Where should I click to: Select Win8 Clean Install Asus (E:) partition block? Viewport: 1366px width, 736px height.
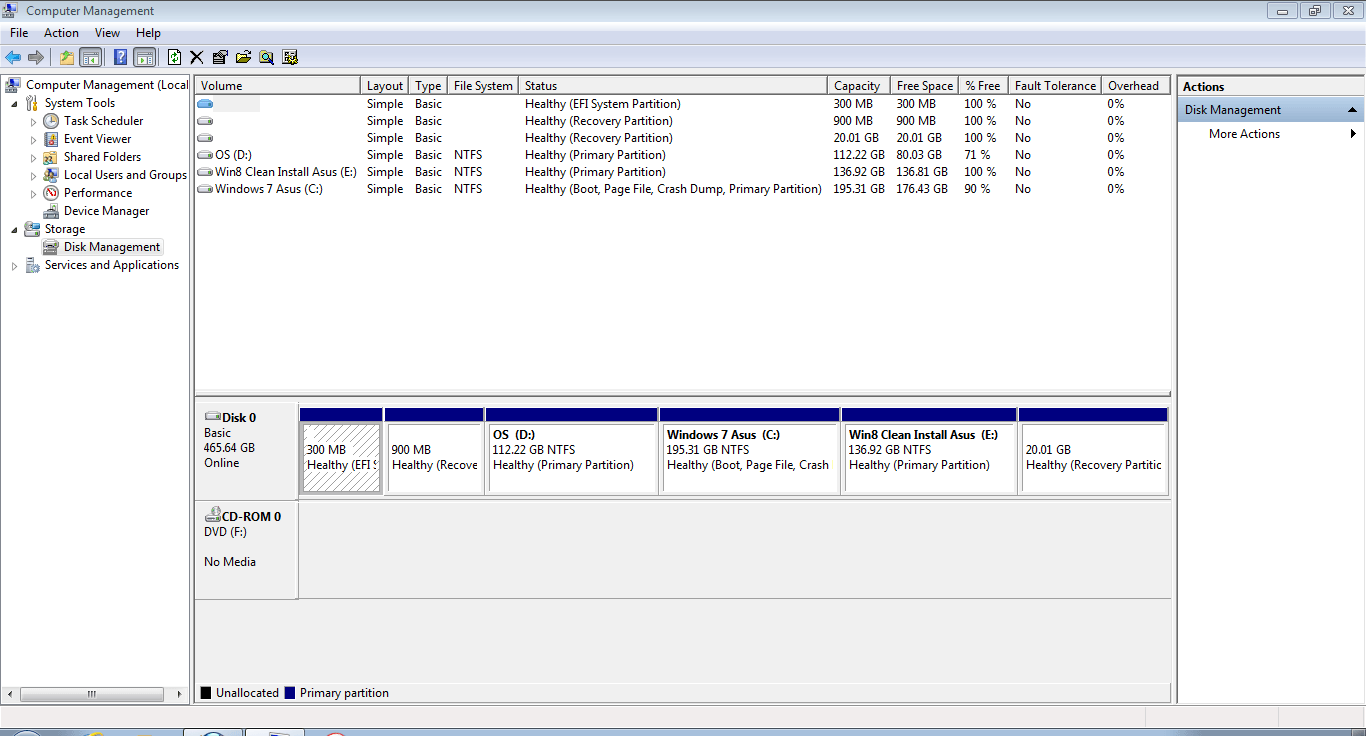(x=930, y=450)
